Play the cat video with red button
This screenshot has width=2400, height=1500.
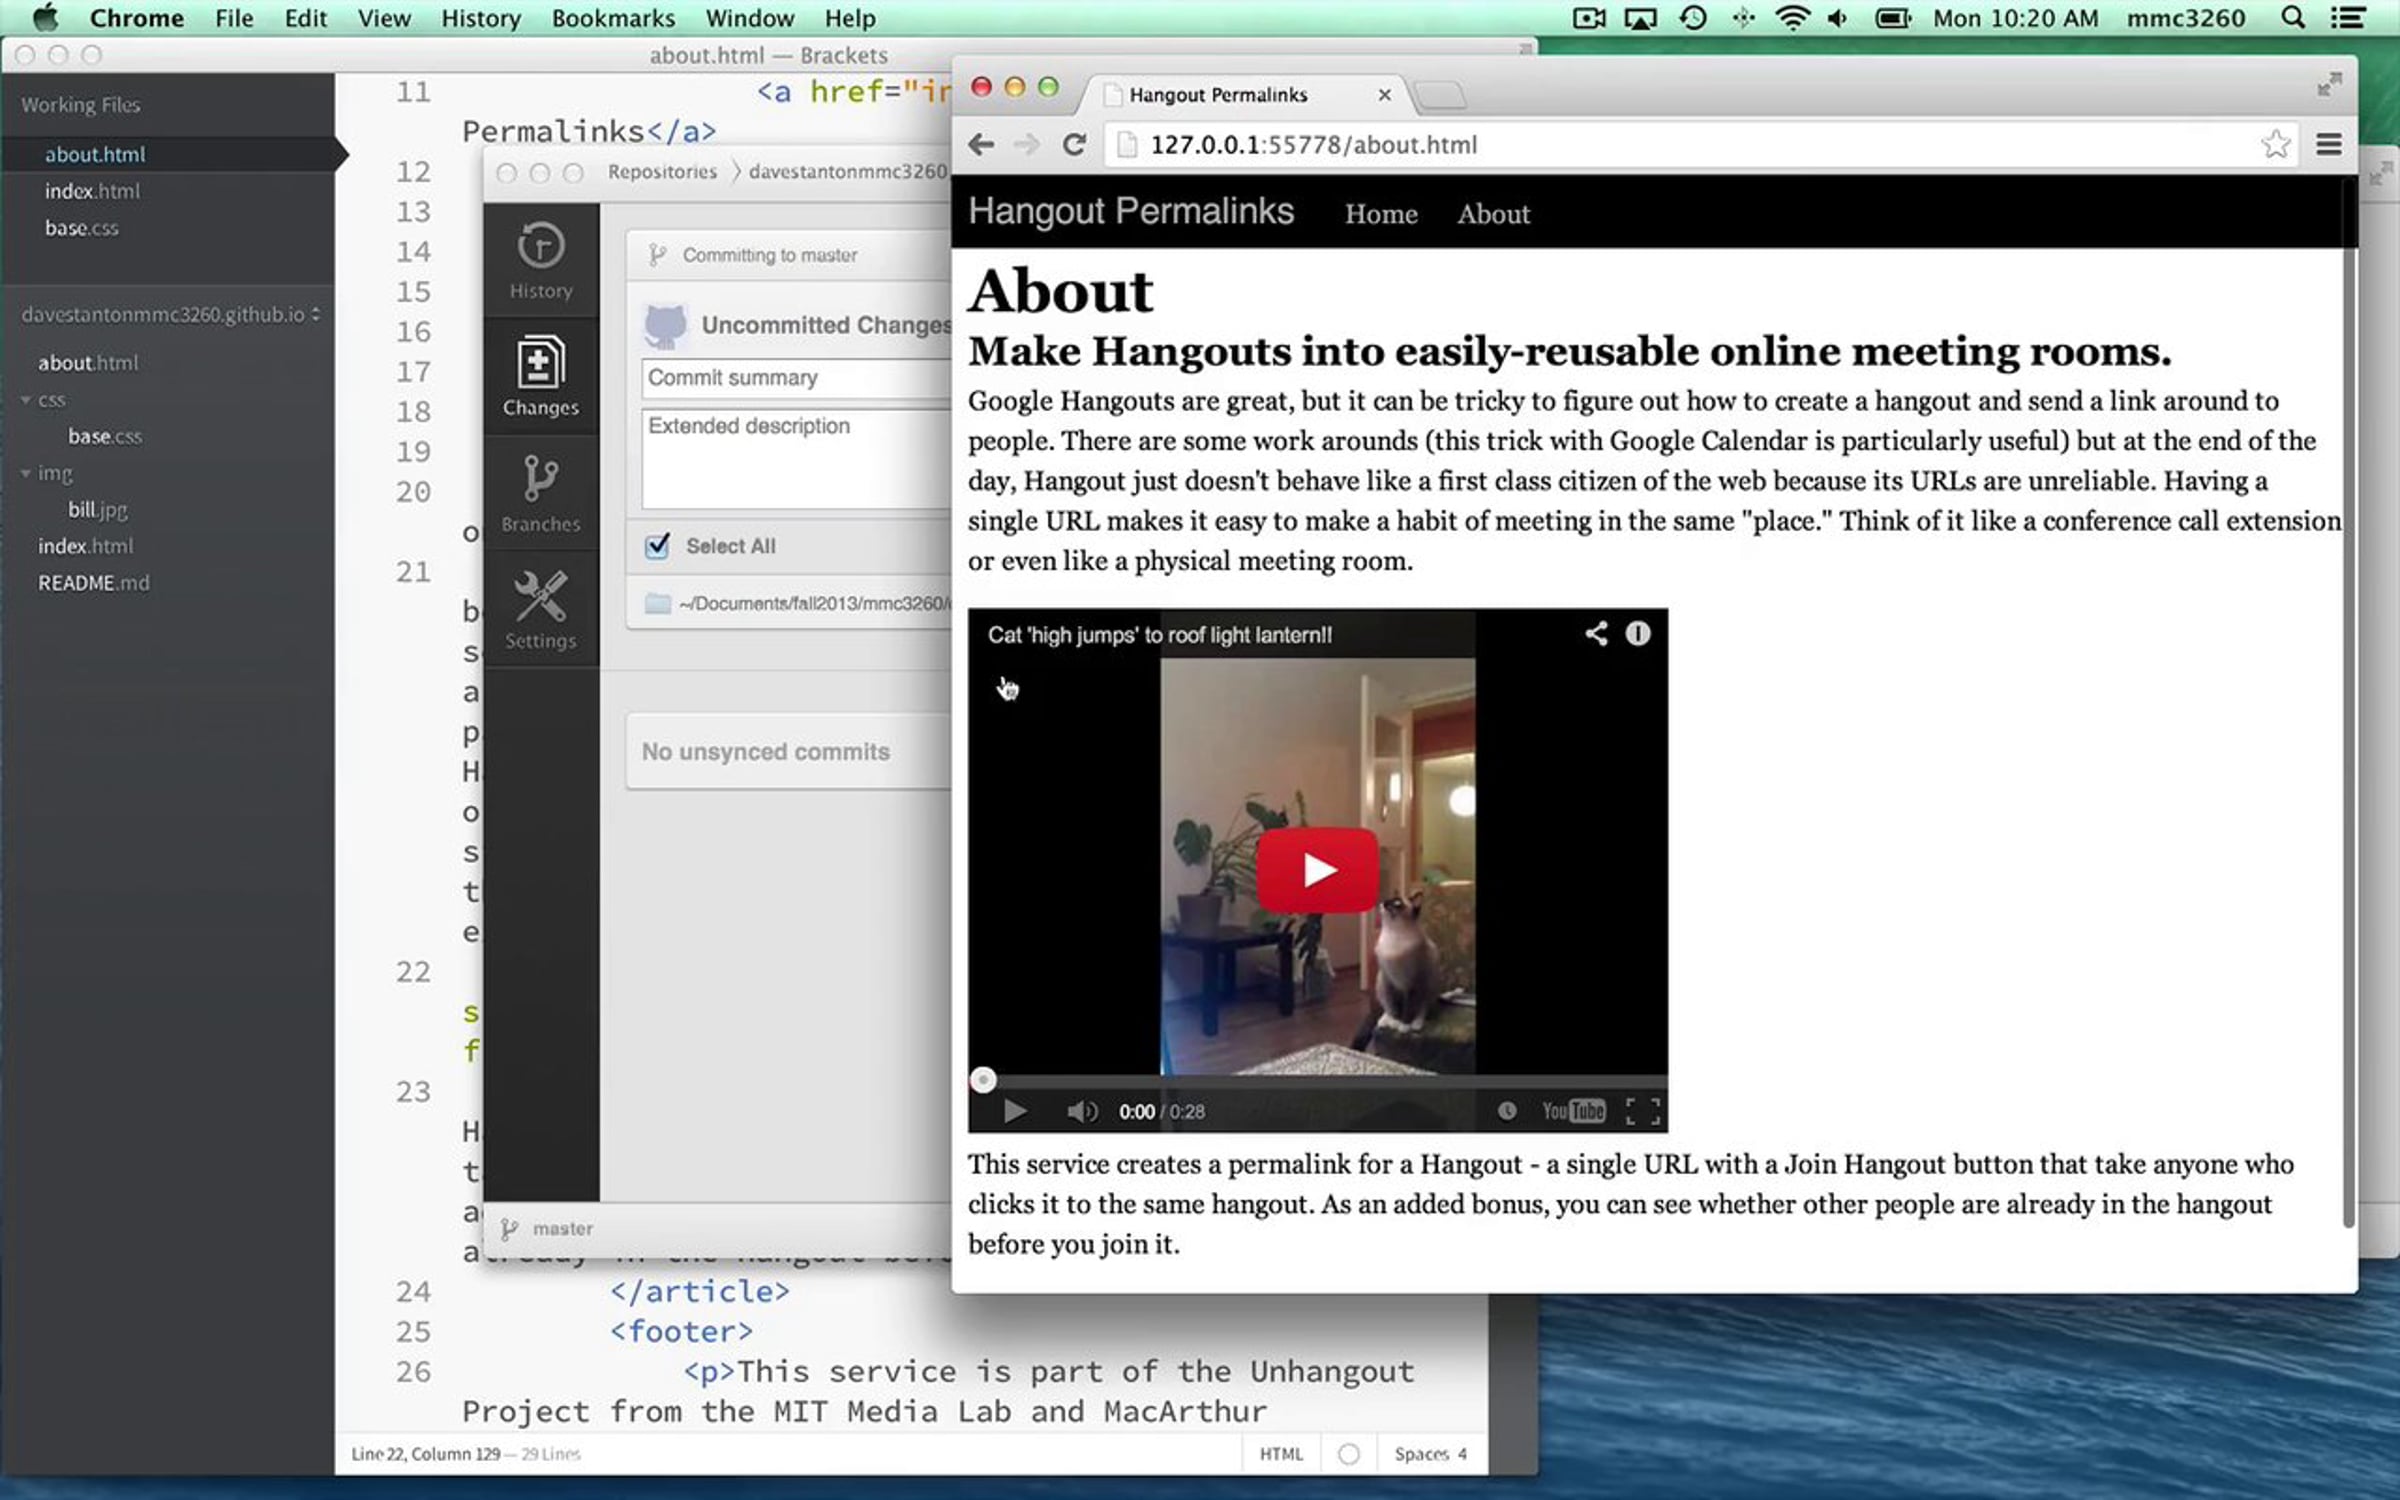pos(1317,870)
